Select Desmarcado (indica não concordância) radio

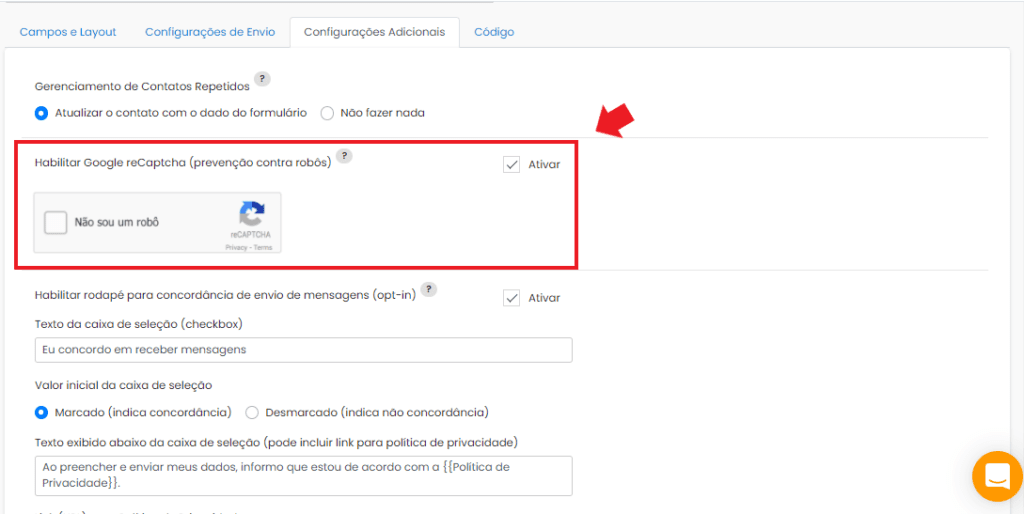pyautogui.click(x=252, y=413)
